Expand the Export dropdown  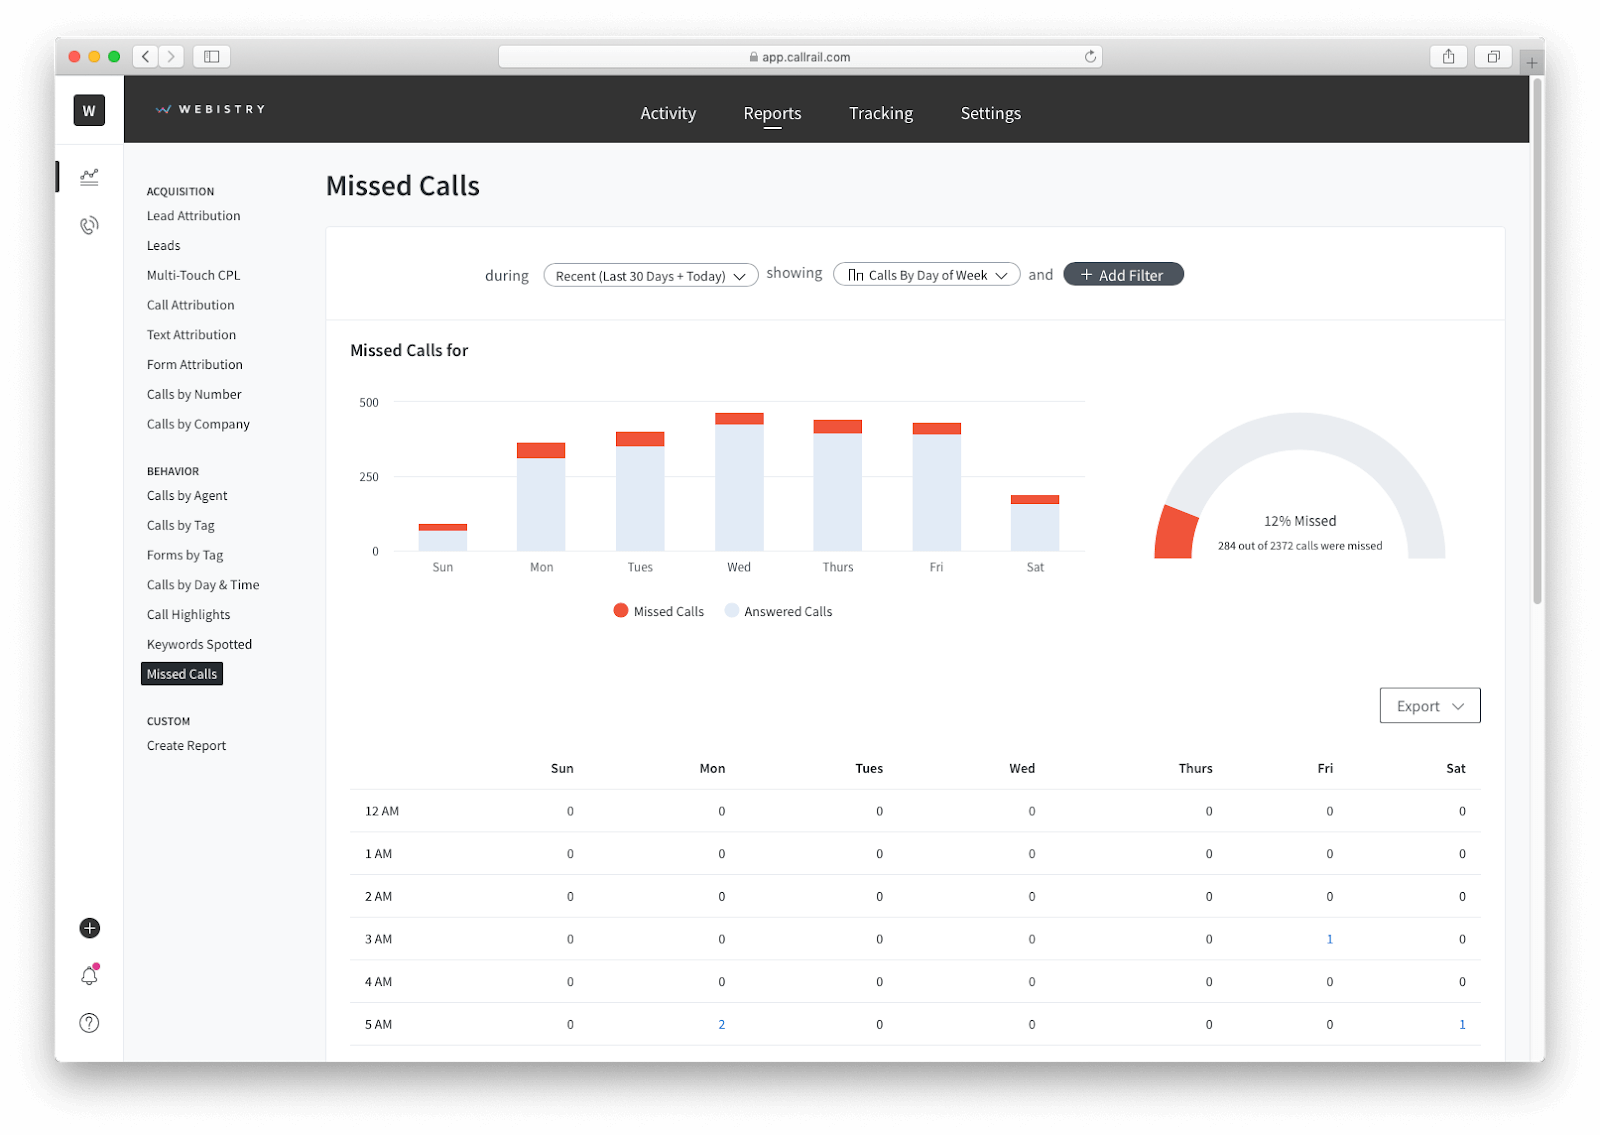coord(1429,706)
